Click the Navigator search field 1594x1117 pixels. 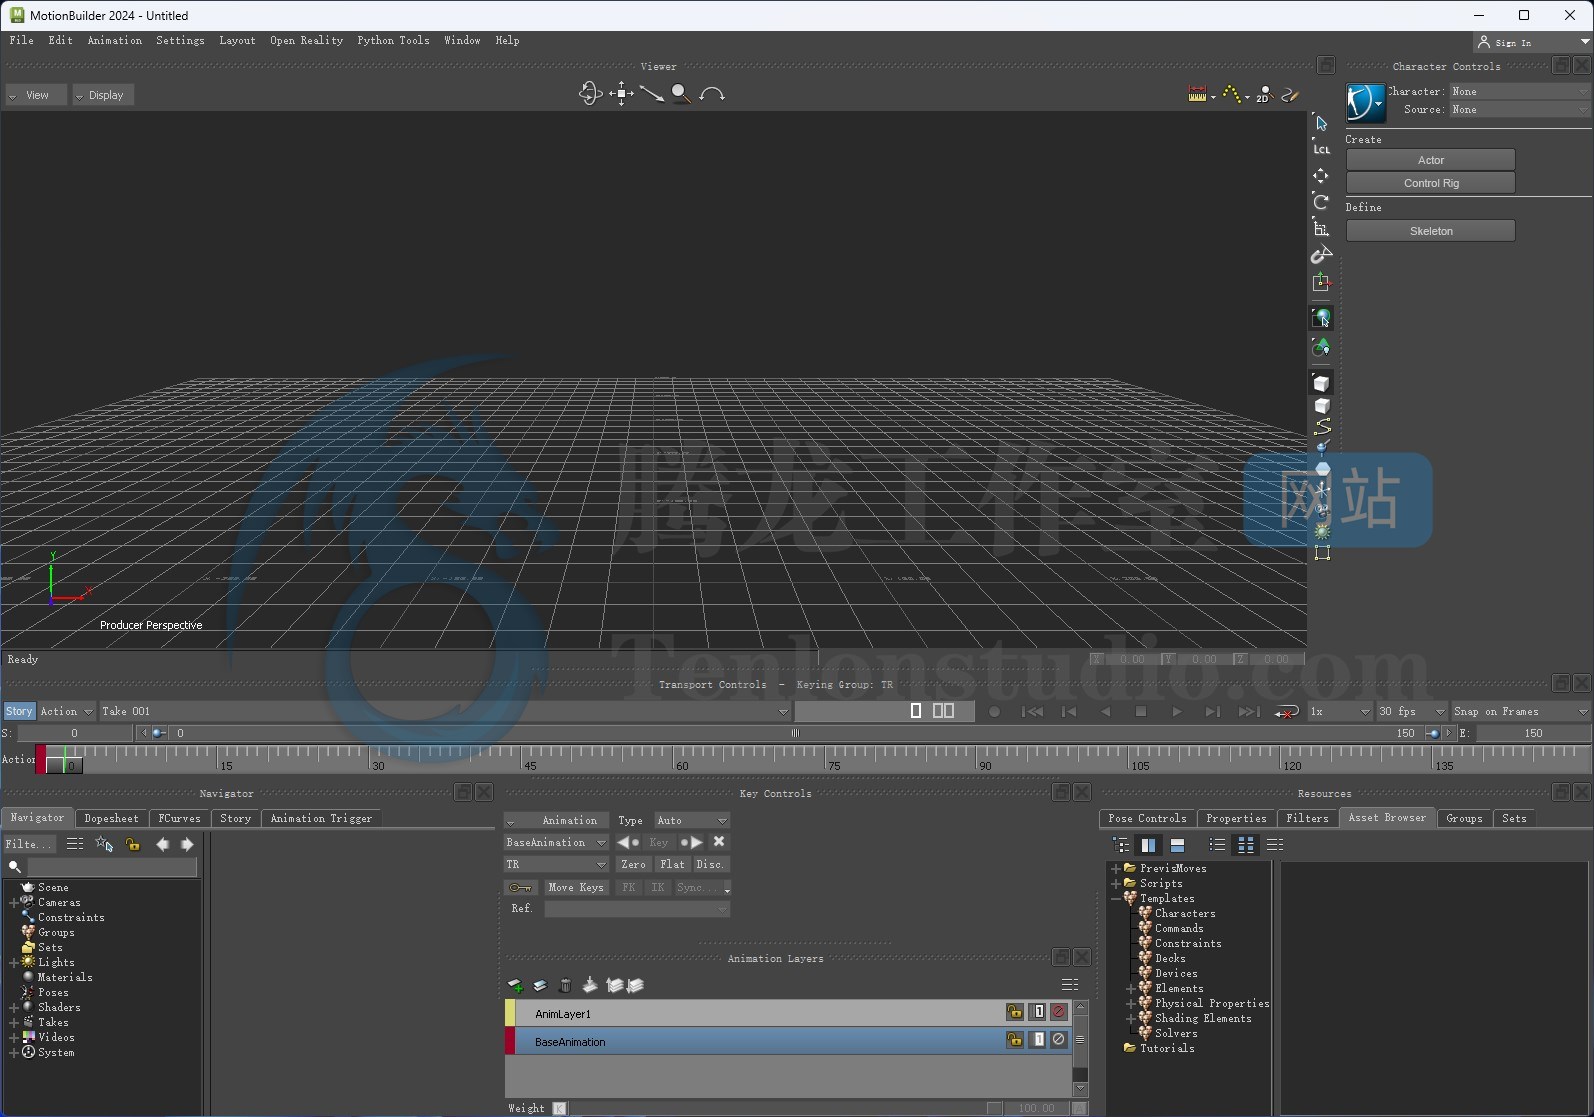(112, 867)
